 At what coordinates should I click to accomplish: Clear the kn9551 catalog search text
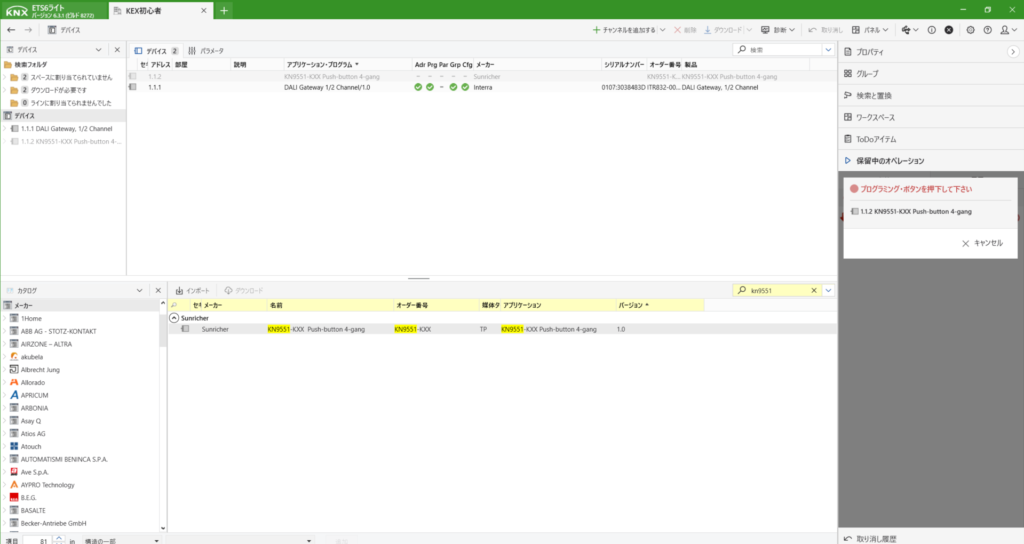814,290
